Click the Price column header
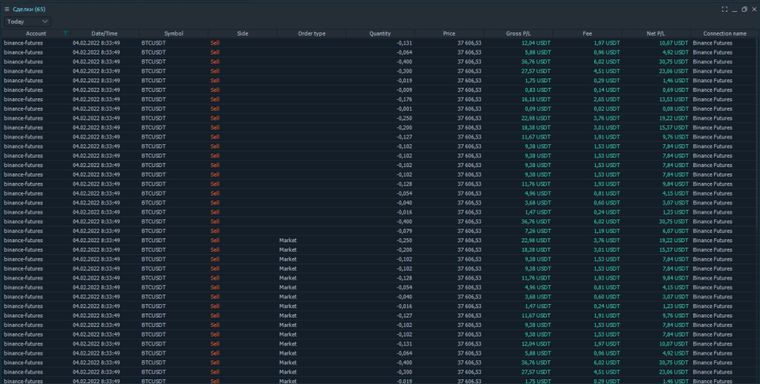760x384 pixels. tap(449, 33)
